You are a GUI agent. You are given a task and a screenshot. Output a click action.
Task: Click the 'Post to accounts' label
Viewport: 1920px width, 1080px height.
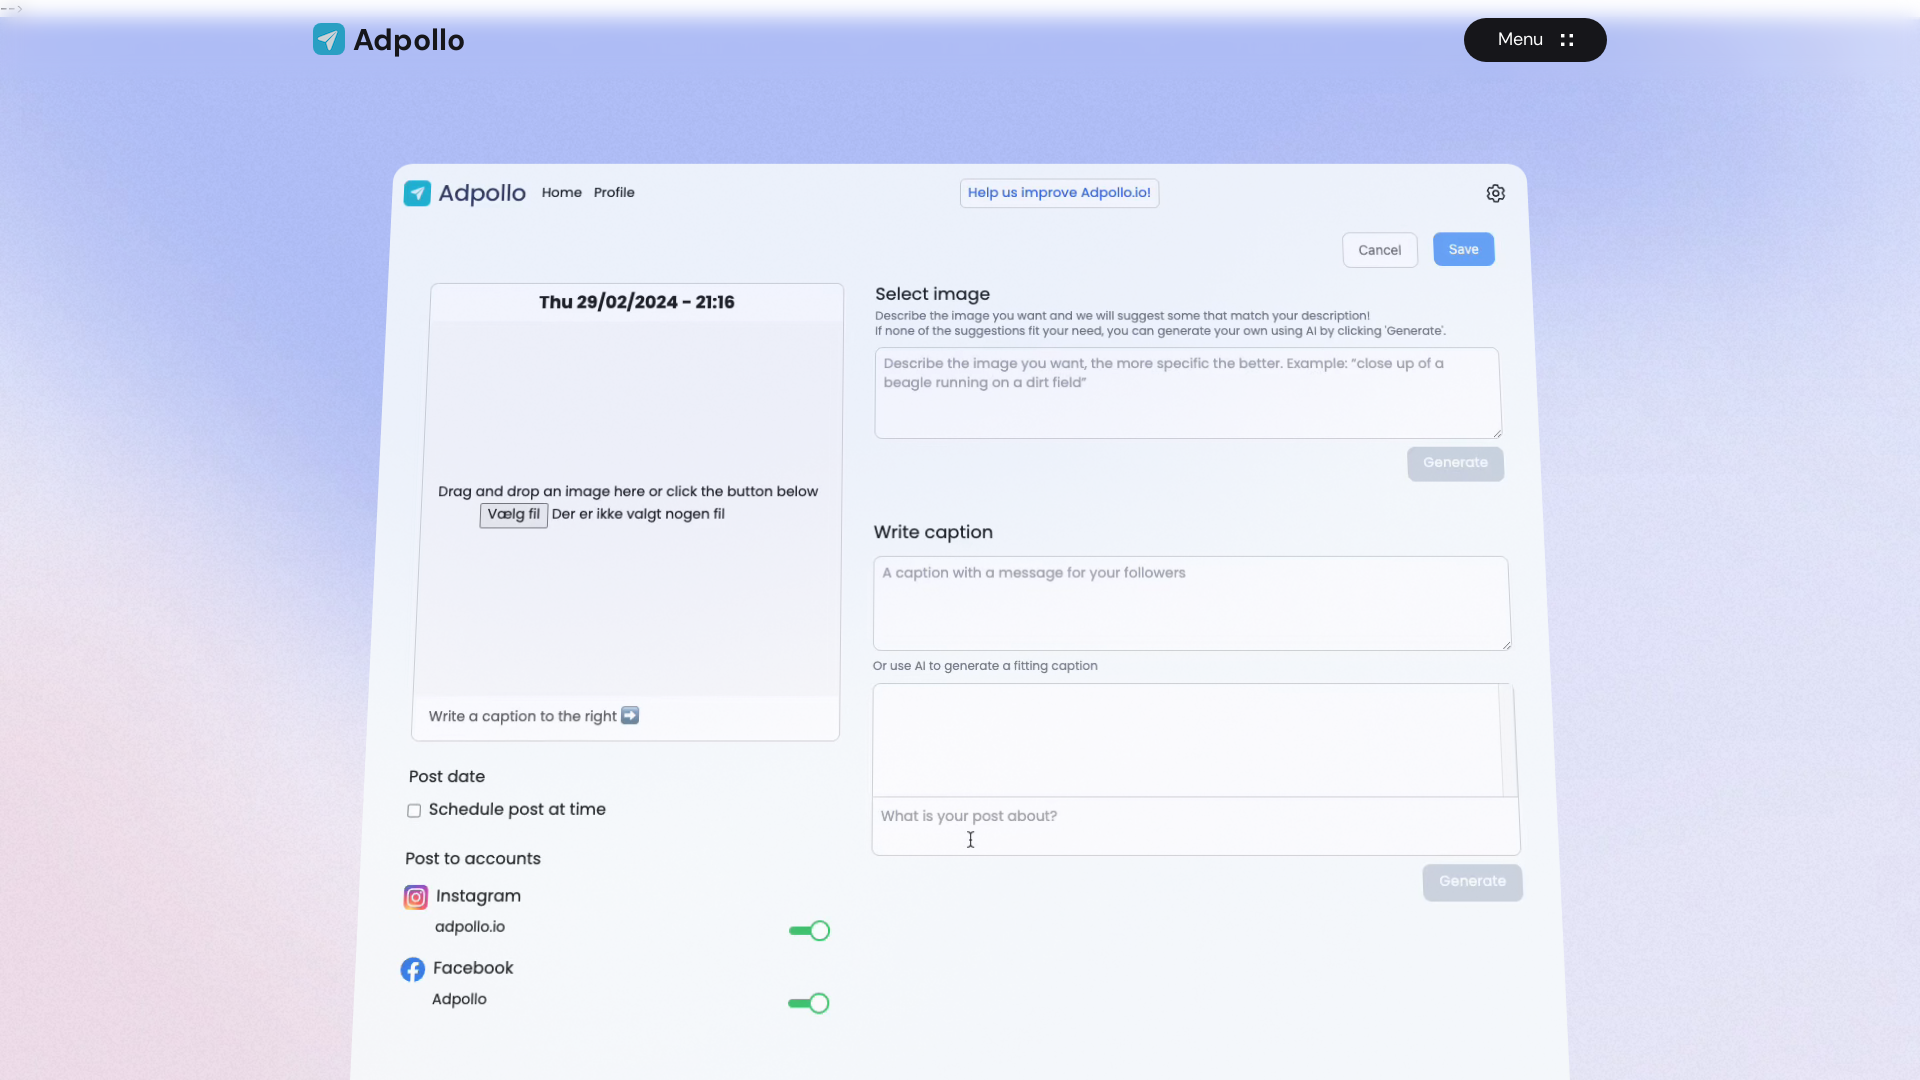tap(473, 859)
